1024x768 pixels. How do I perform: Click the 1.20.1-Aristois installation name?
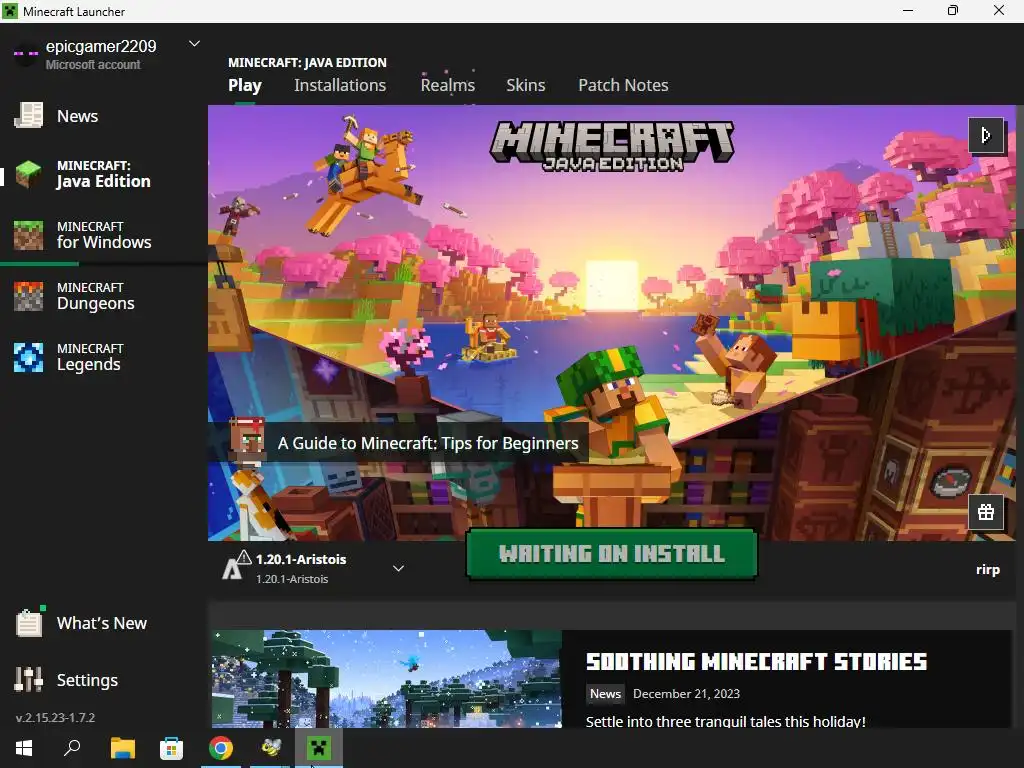click(301, 559)
